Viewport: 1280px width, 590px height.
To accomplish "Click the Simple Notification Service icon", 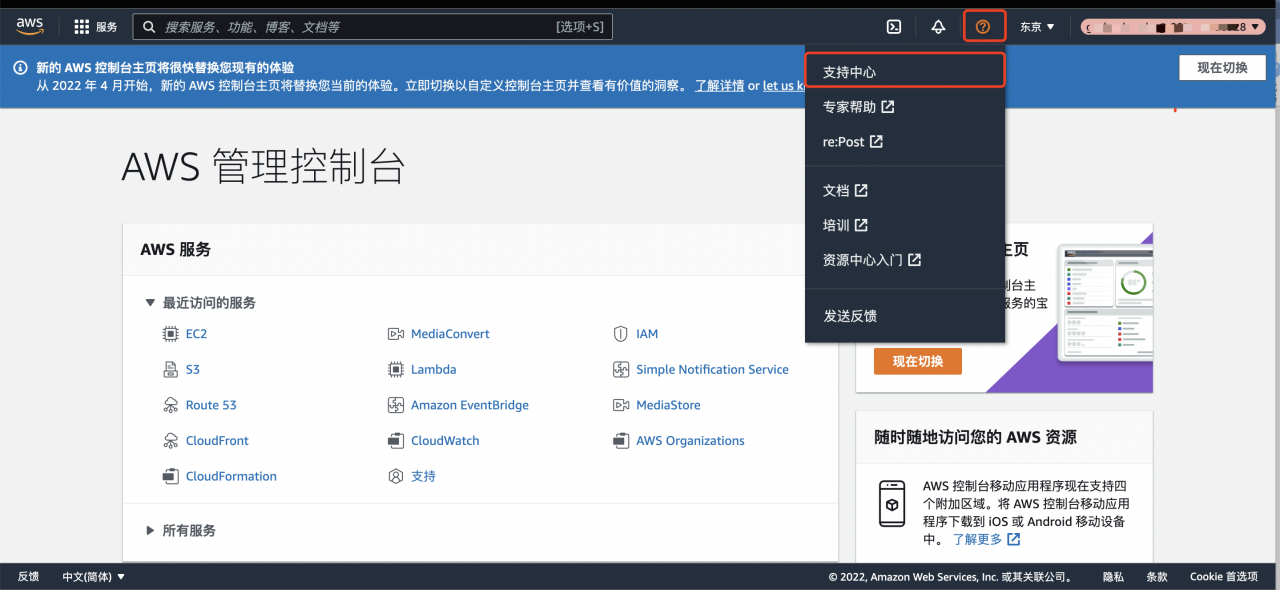I will (x=620, y=370).
